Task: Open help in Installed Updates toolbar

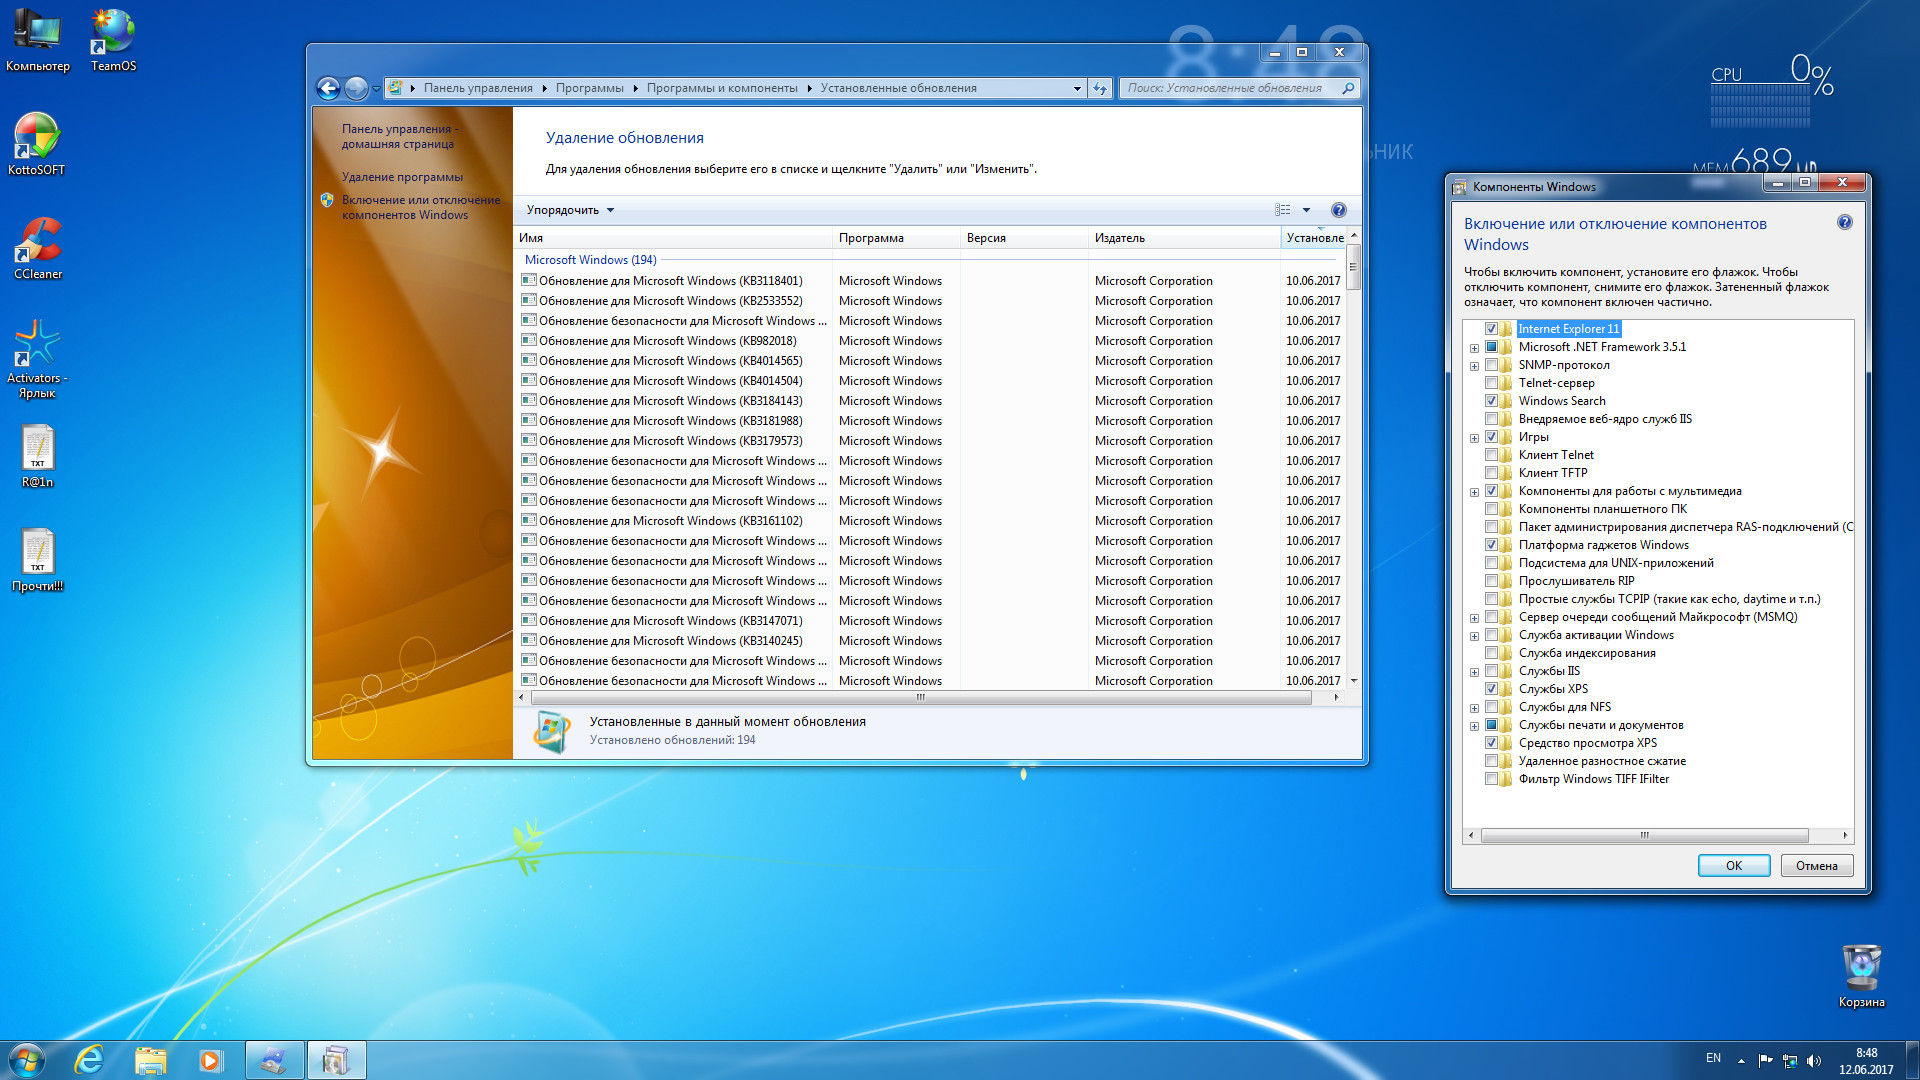Action: (1339, 210)
